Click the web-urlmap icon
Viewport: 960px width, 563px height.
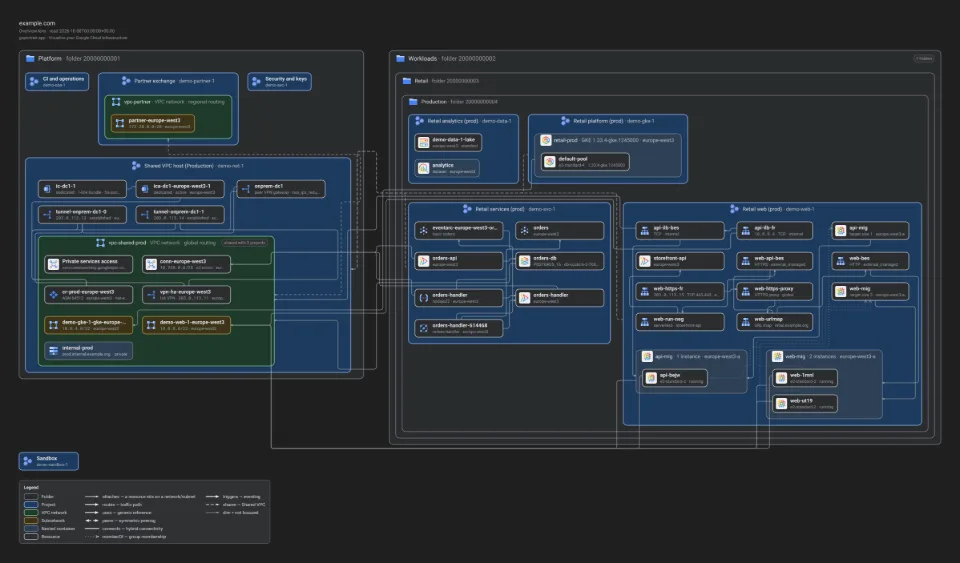point(746,322)
